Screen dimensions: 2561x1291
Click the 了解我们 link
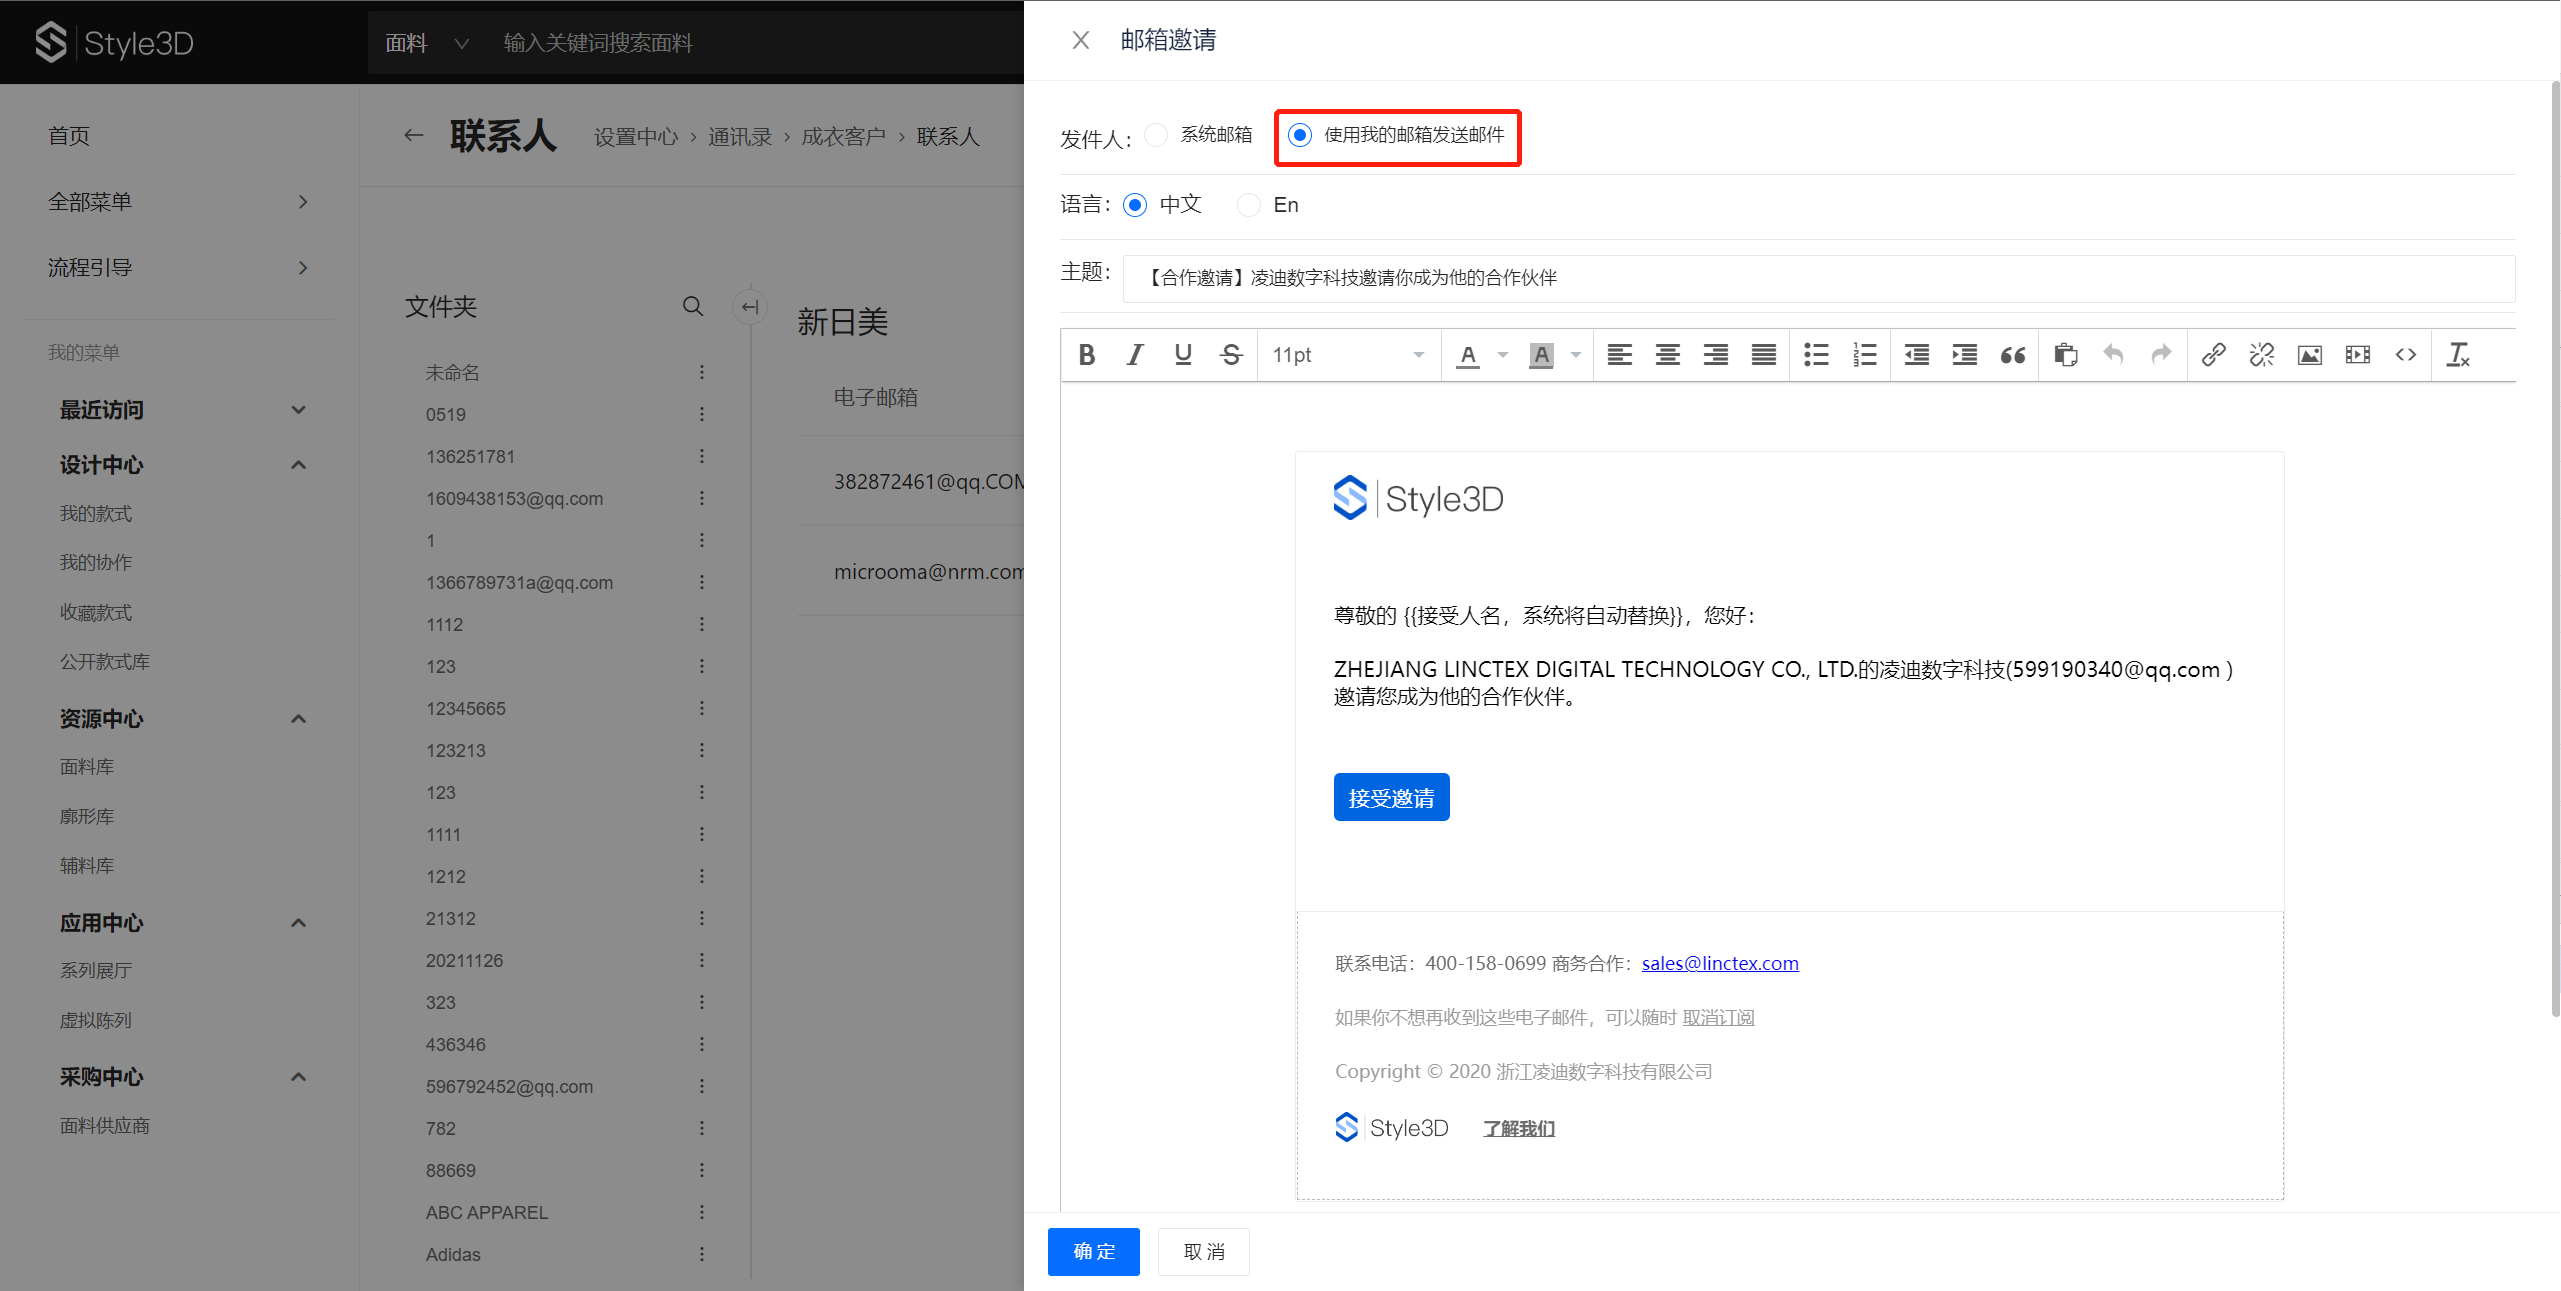(x=1518, y=1128)
